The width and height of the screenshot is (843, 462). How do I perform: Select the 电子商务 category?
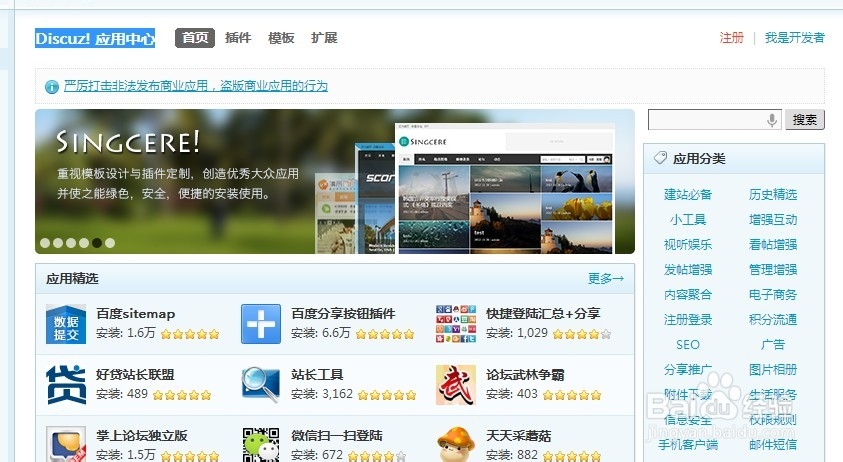click(x=773, y=295)
